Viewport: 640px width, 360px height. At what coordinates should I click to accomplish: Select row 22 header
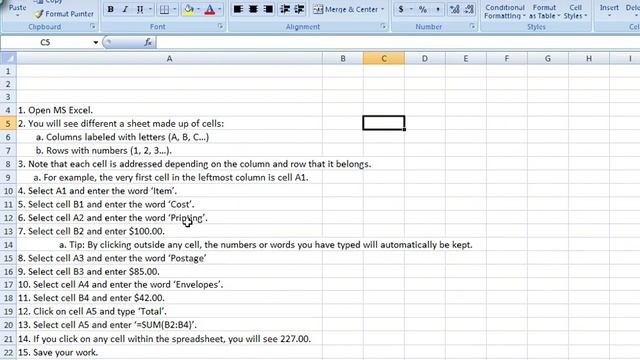8,352
